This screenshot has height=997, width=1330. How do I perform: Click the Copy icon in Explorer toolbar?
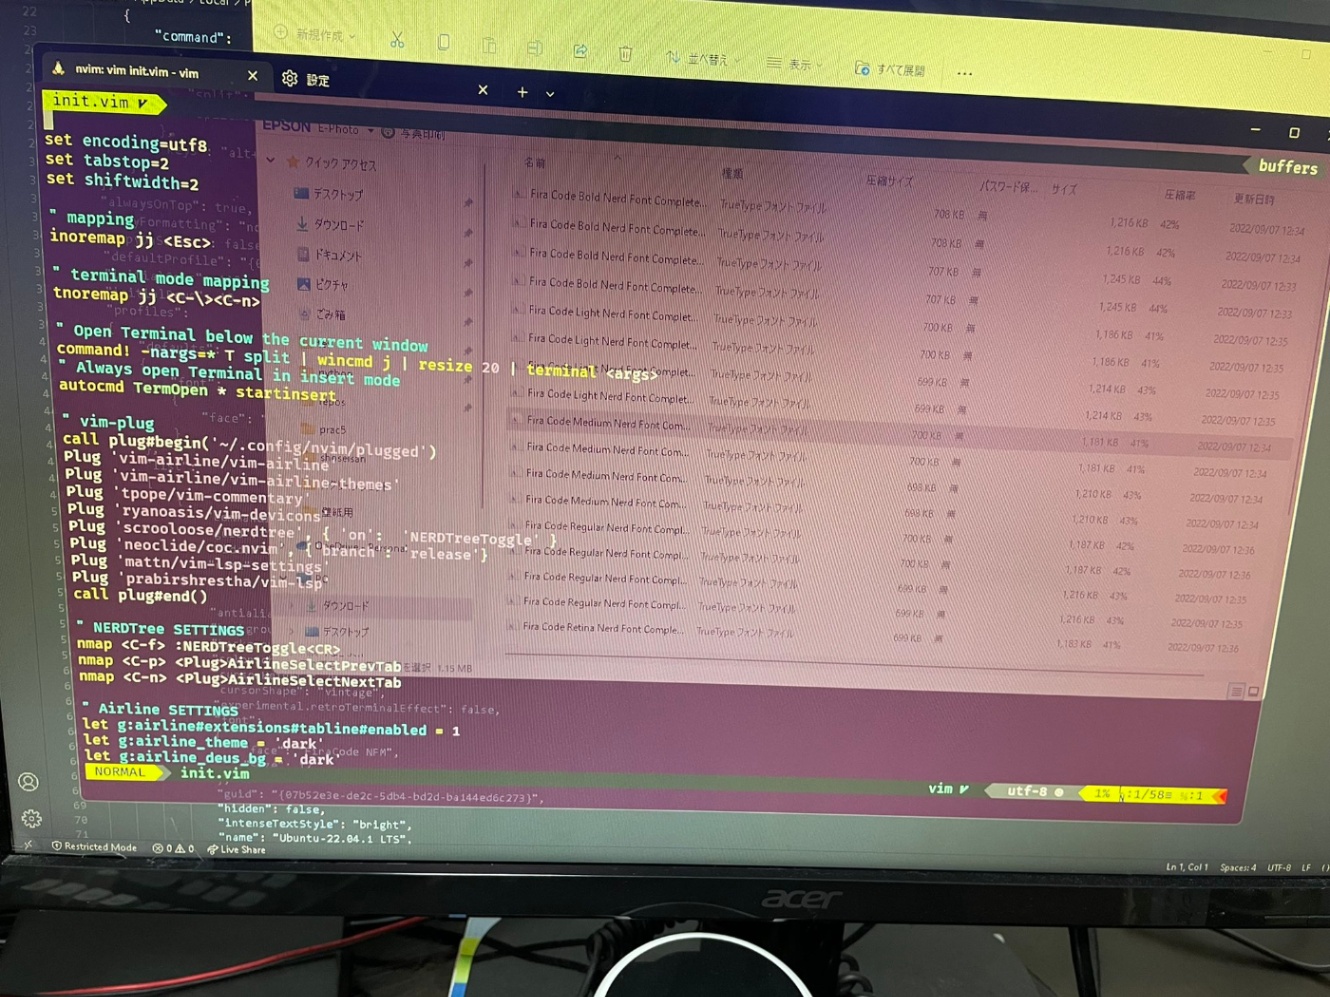[x=443, y=42]
